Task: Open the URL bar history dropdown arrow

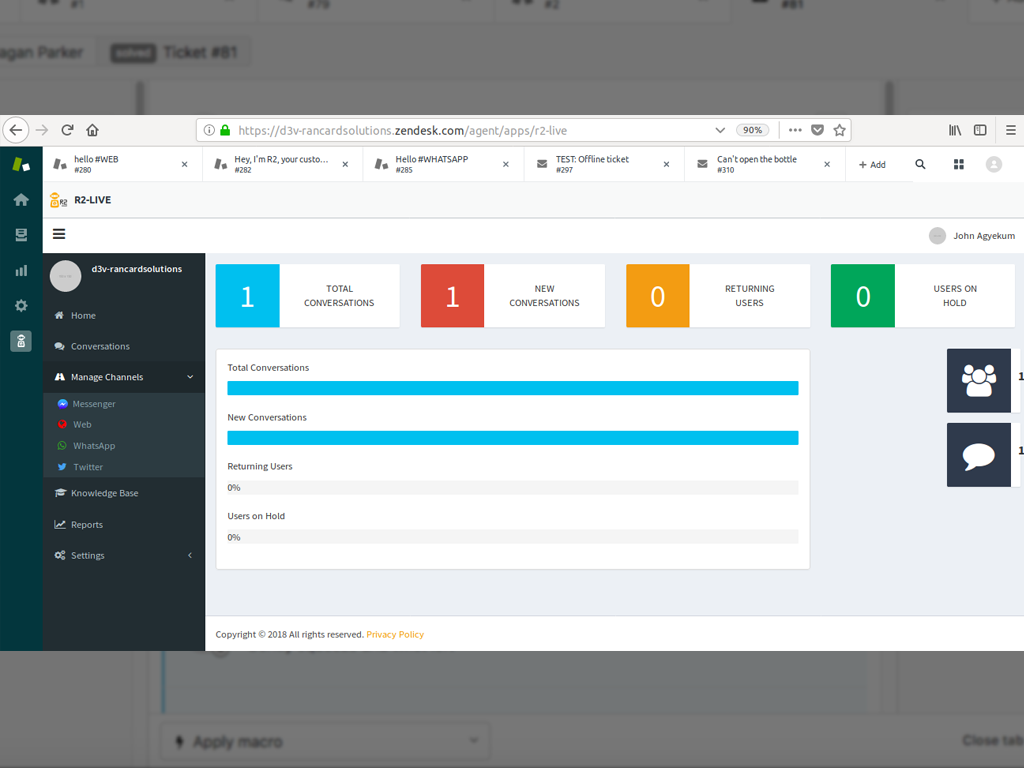Action: coord(720,130)
